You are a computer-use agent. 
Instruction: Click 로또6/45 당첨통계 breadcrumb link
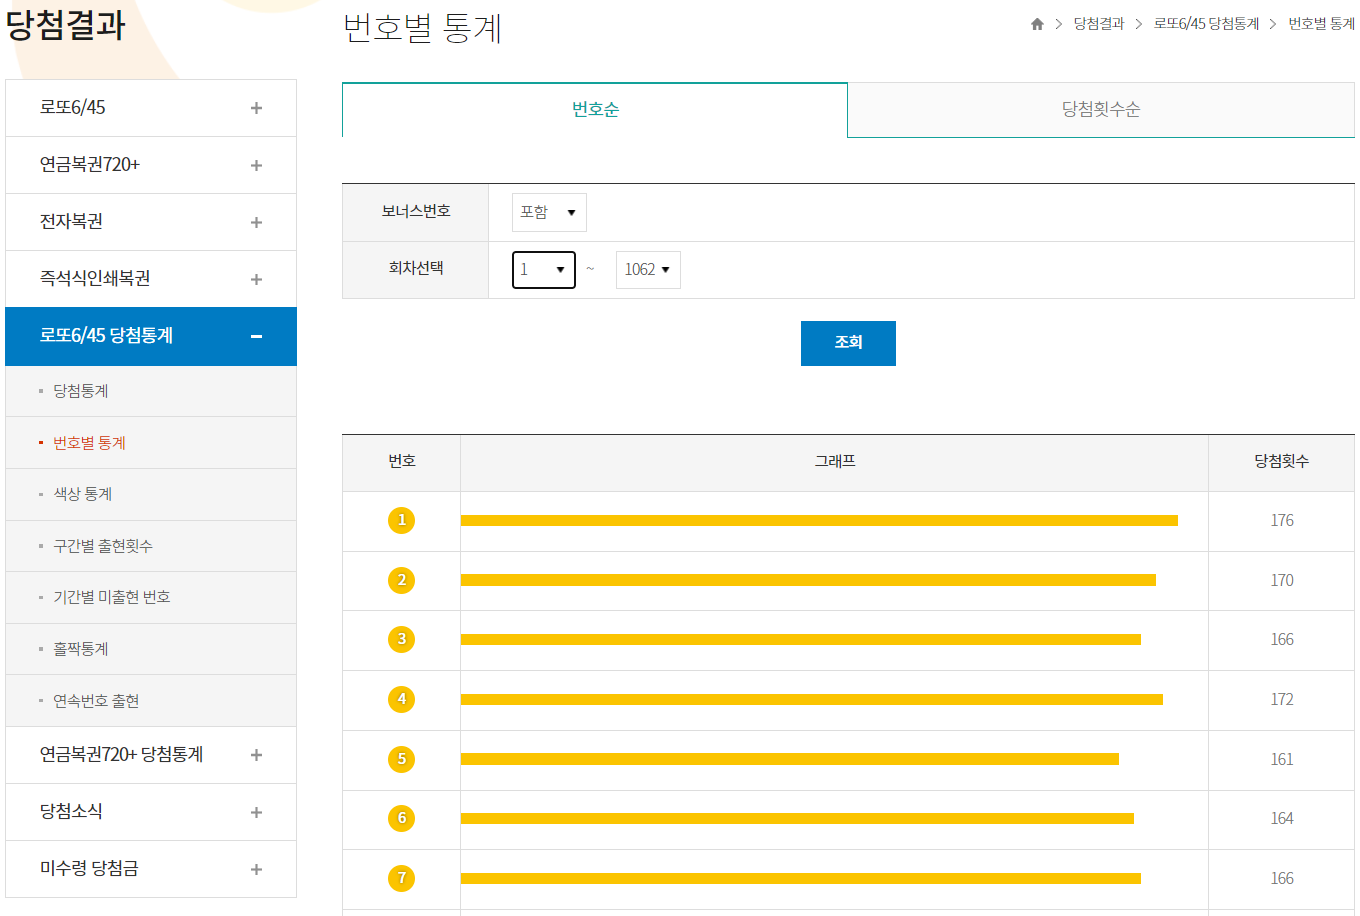point(1206,24)
